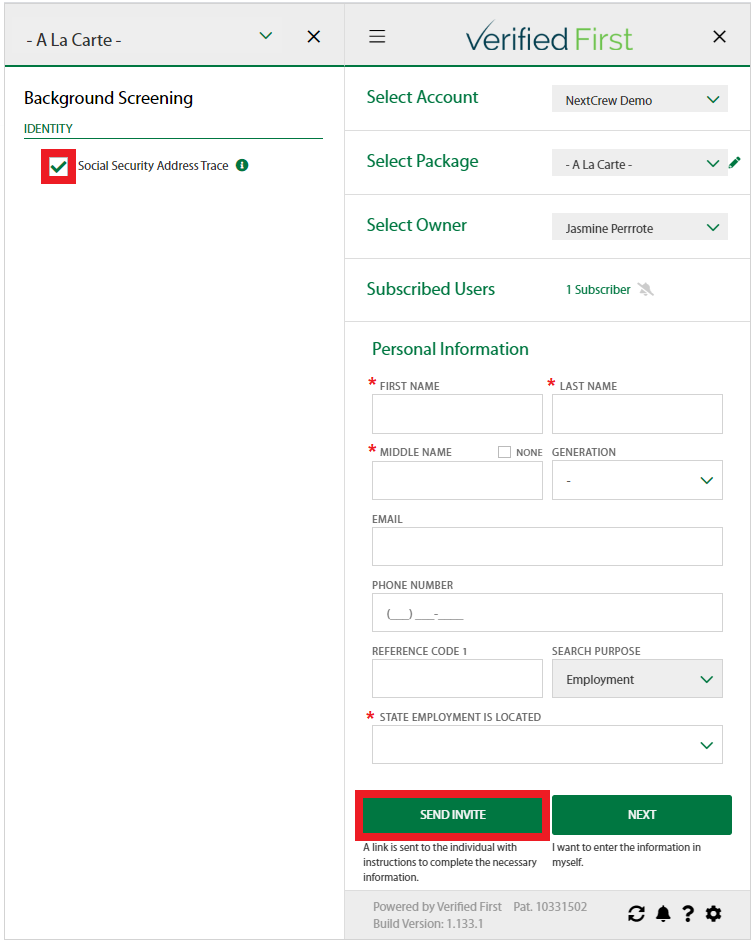Click the refresh icon in footer
The width and height of the screenshot is (751, 940).
click(637, 914)
